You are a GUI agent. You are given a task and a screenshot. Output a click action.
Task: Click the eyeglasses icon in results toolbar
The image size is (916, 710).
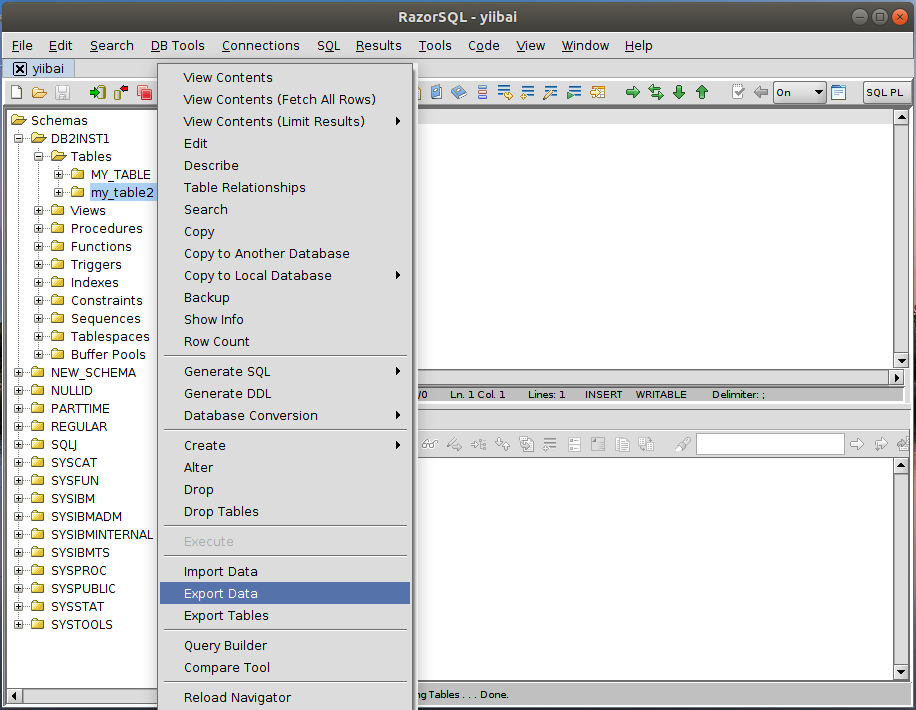430,444
